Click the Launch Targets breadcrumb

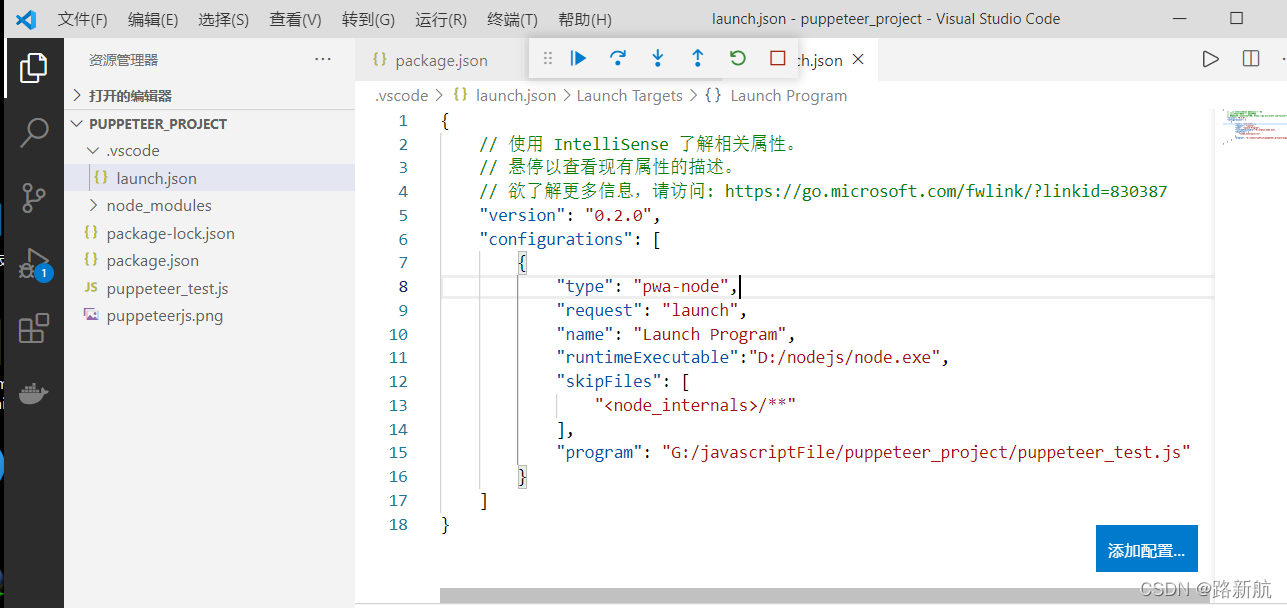click(x=630, y=96)
